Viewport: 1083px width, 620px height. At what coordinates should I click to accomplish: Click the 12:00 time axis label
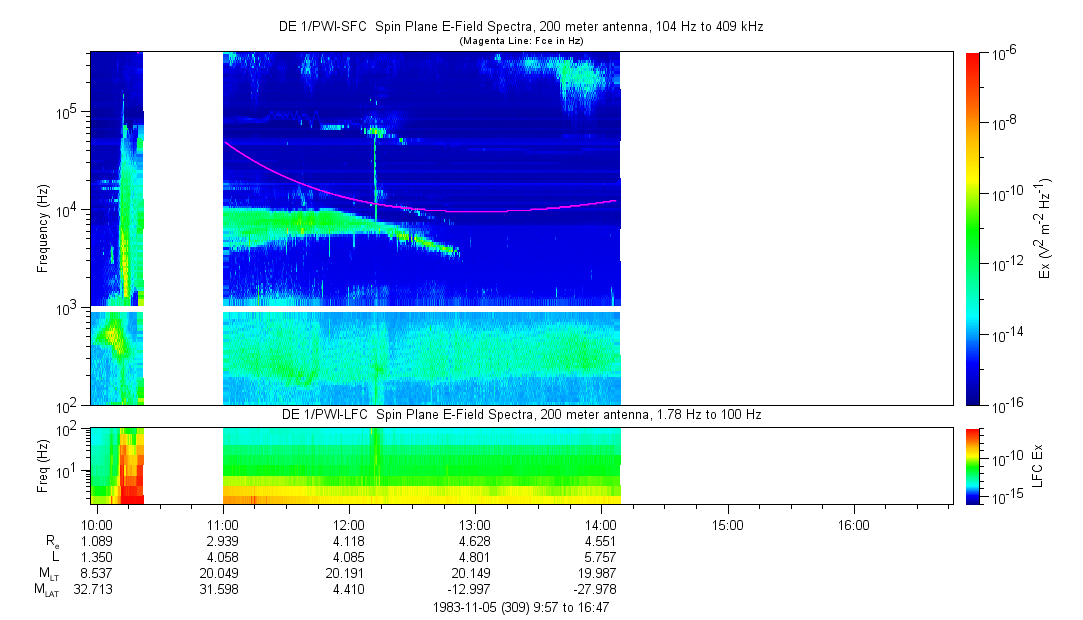(348, 524)
